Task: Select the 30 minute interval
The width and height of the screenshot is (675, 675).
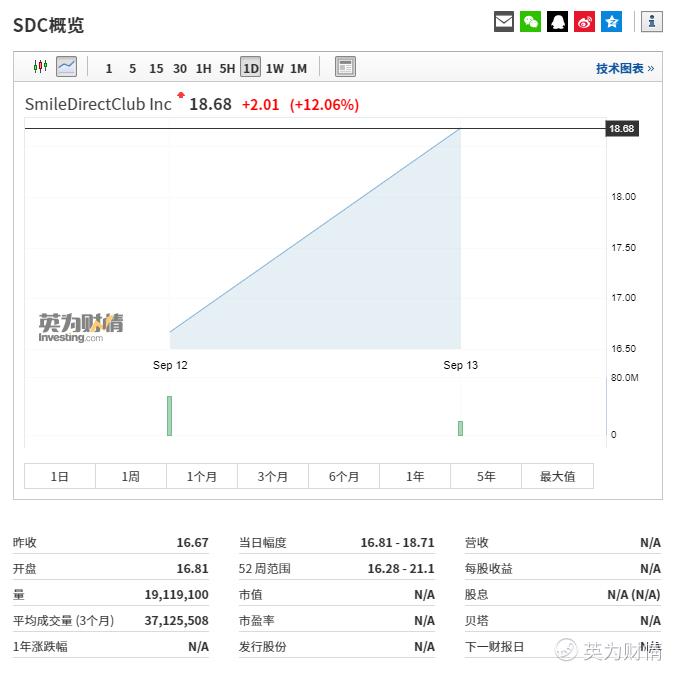Action: 180,68
